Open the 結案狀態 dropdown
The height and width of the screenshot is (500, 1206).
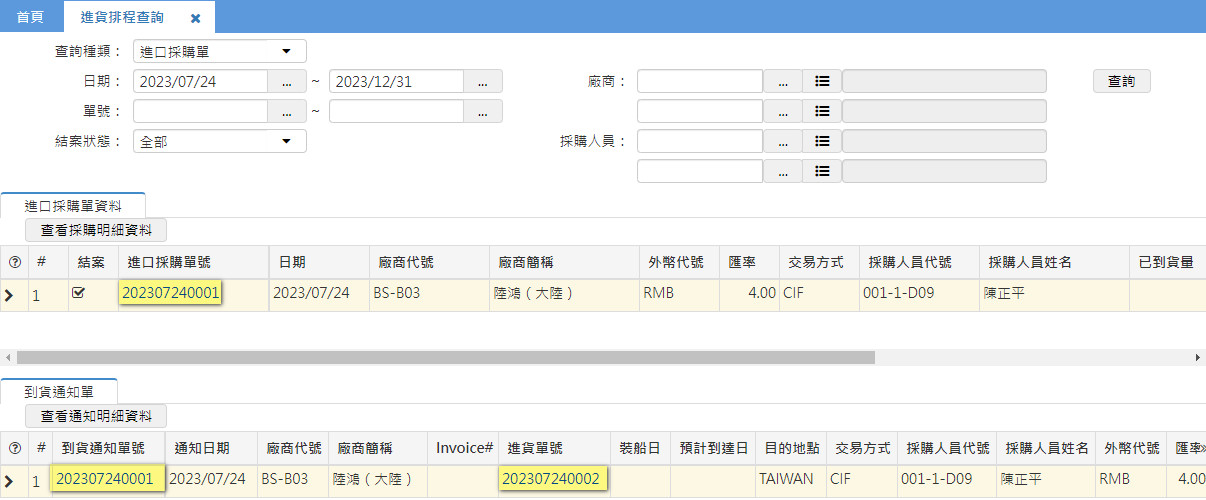(x=219, y=142)
